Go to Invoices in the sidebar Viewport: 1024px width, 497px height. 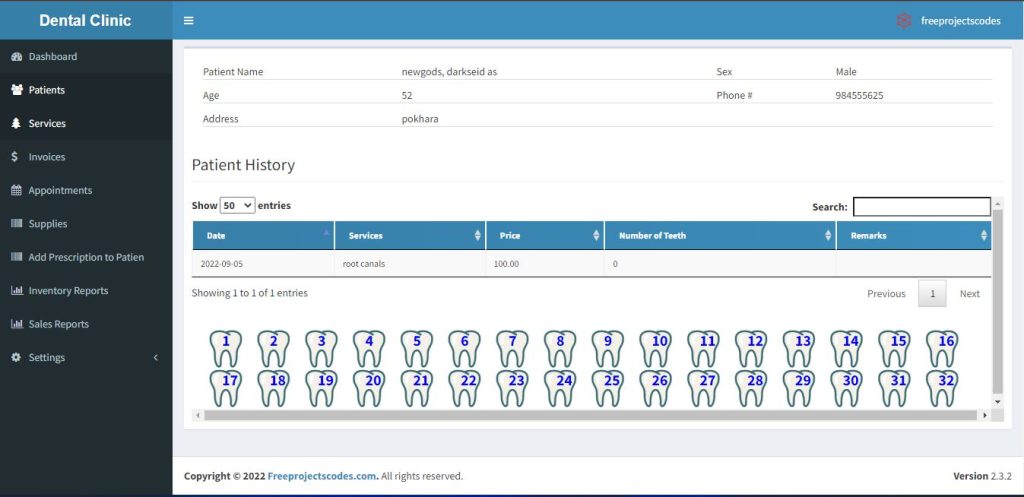click(47, 157)
